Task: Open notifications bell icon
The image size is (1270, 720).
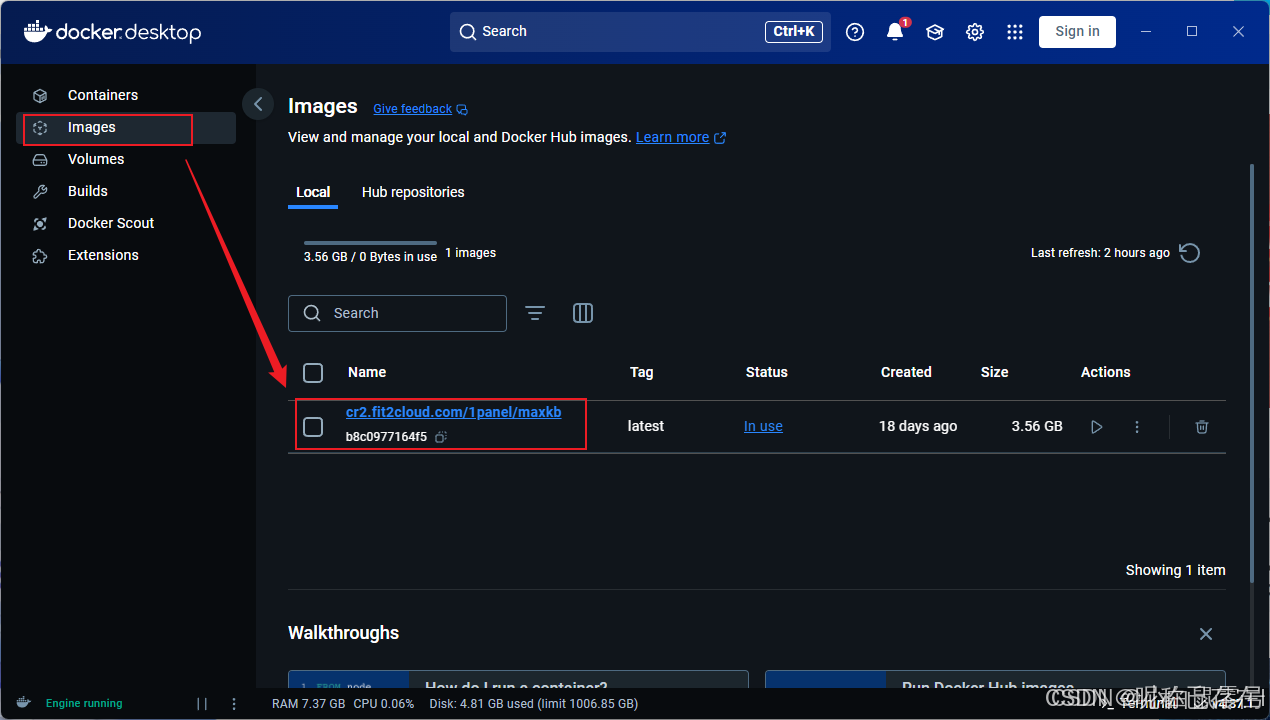Action: click(895, 32)
